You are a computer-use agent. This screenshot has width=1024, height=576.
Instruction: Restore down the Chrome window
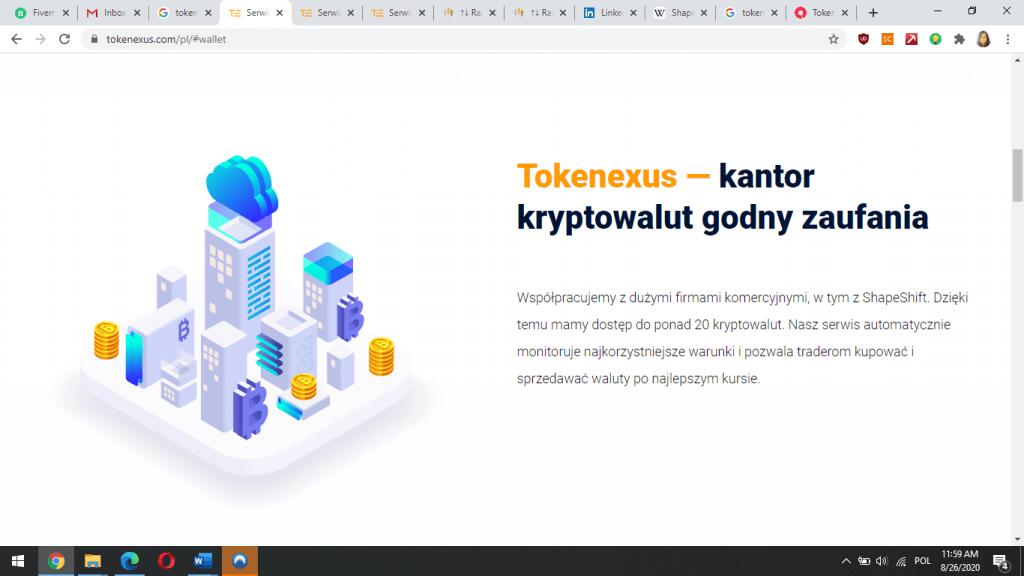pyautogui.click(x=972, y=11)
